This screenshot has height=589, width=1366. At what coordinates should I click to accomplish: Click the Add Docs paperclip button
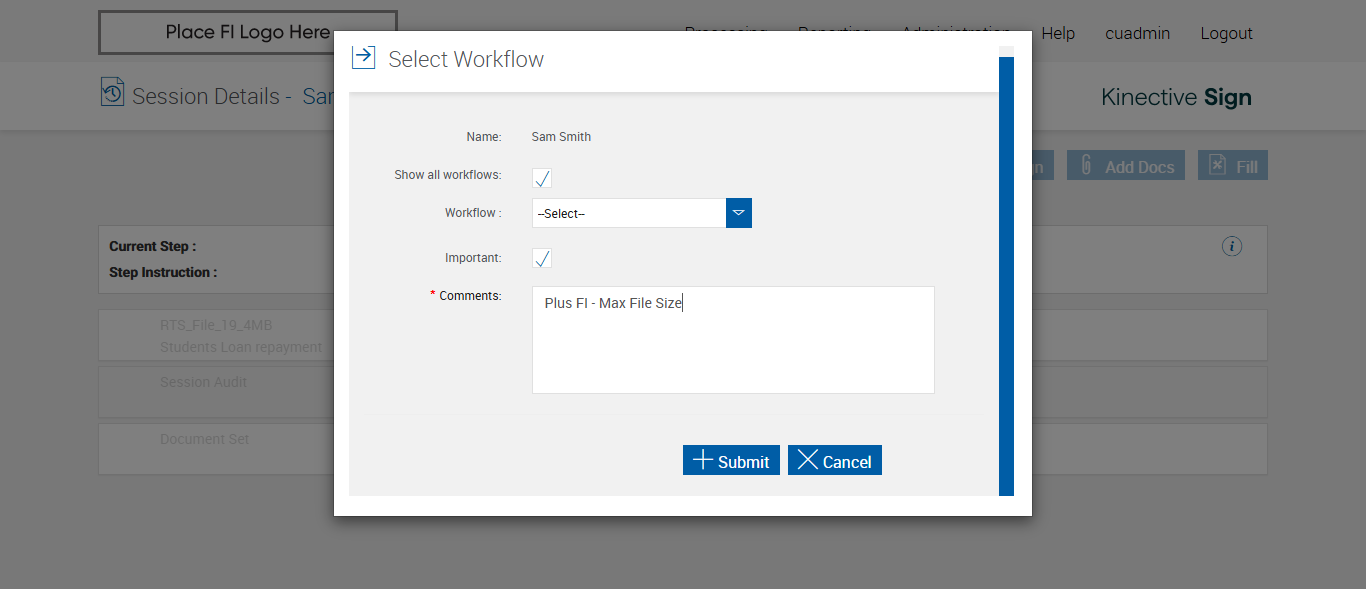(1126, 166)
